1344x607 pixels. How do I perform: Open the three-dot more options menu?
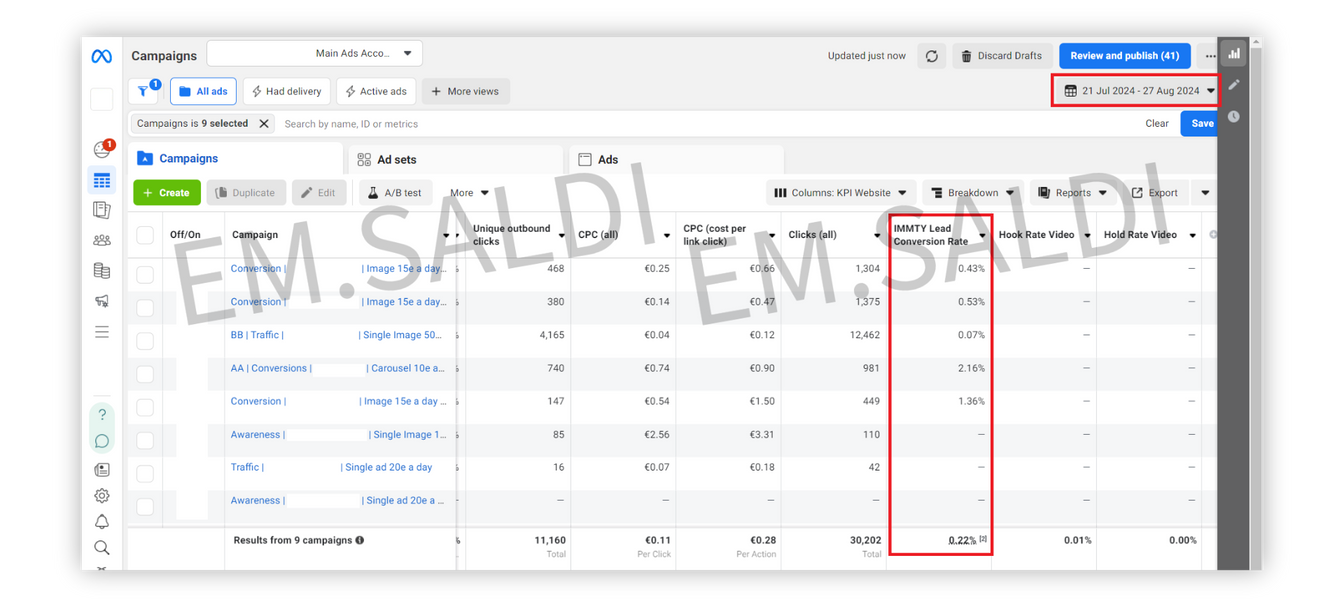tap(1210, 56)
